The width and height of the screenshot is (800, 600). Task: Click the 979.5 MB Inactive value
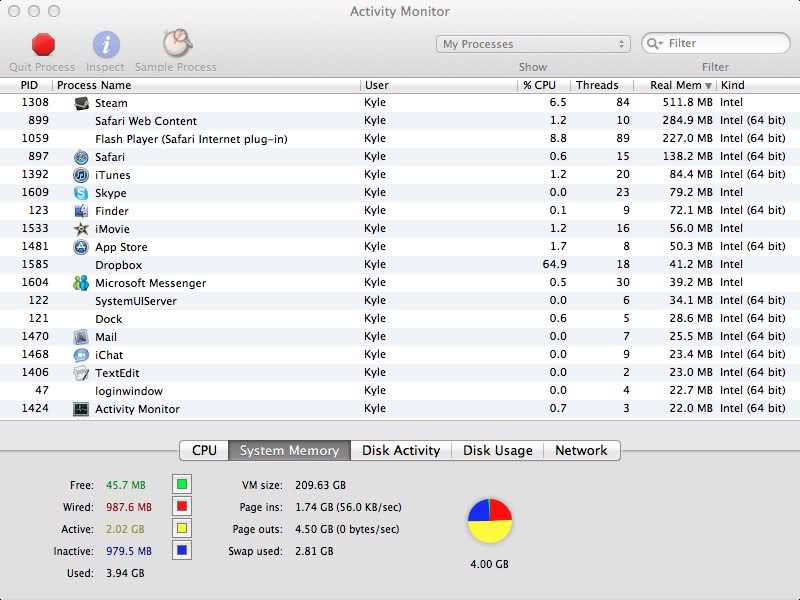[x=129, y=552]
